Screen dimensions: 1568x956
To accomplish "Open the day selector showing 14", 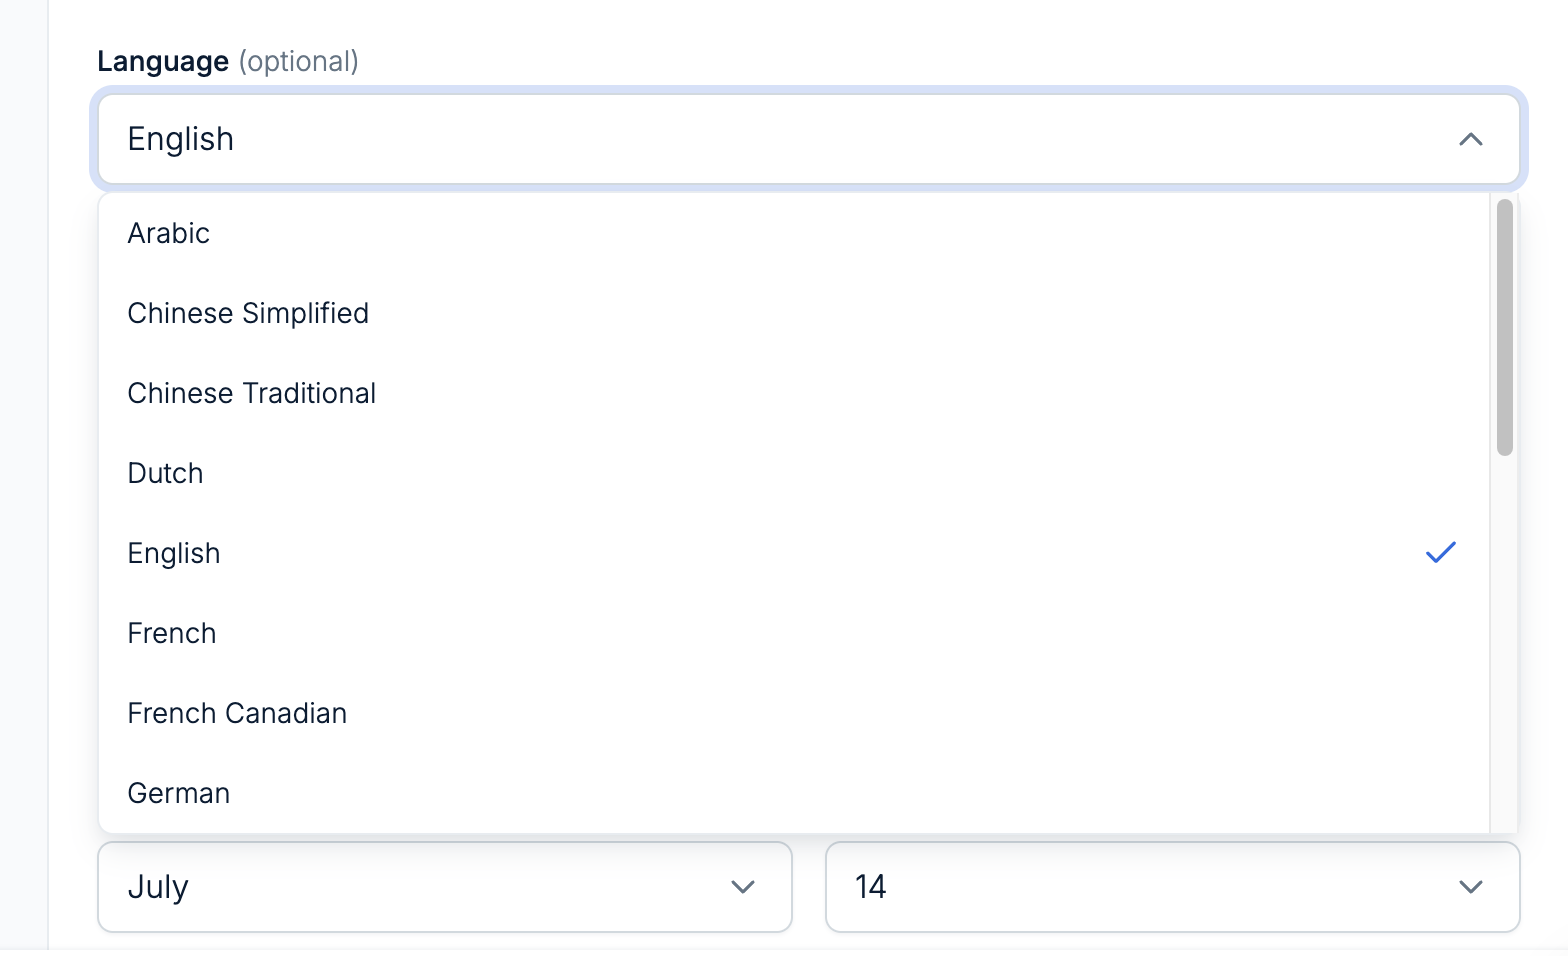I will point(1173,887).
